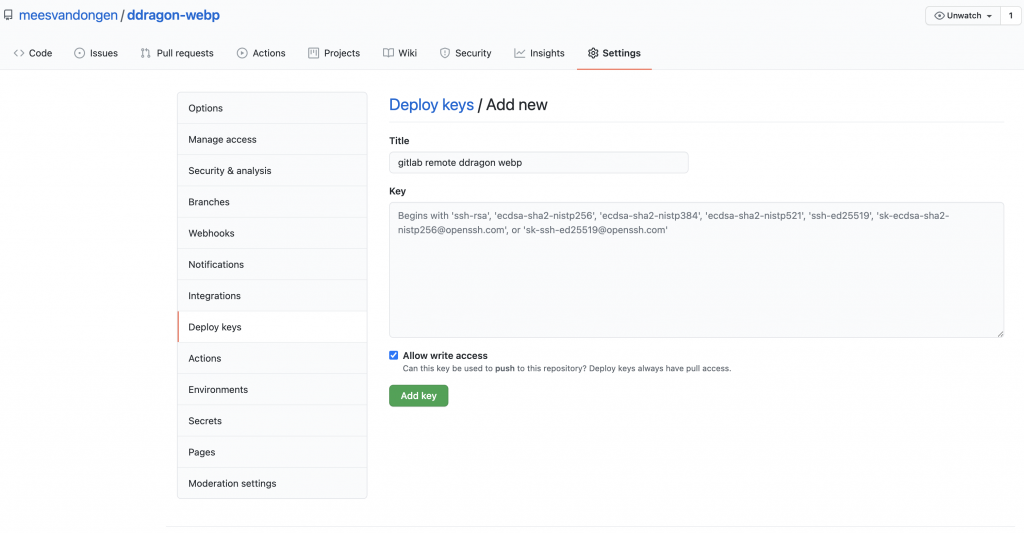Click the Security shield icon
Screen dimensions: 1024x533
click(445, 53)
